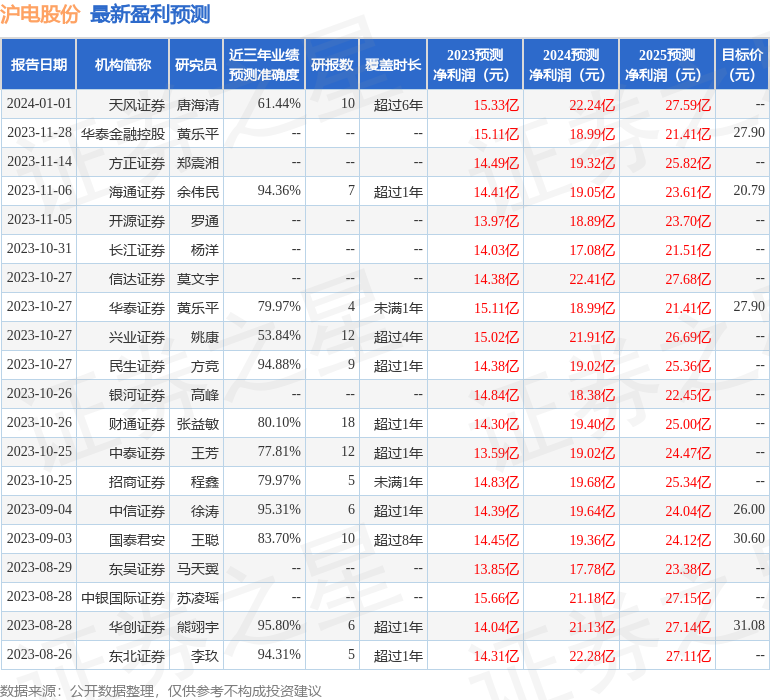Click accuracy value 95.80%
The height and width of the screenshot is (700, 770).
pyautogui.click(x=279, y=626)
